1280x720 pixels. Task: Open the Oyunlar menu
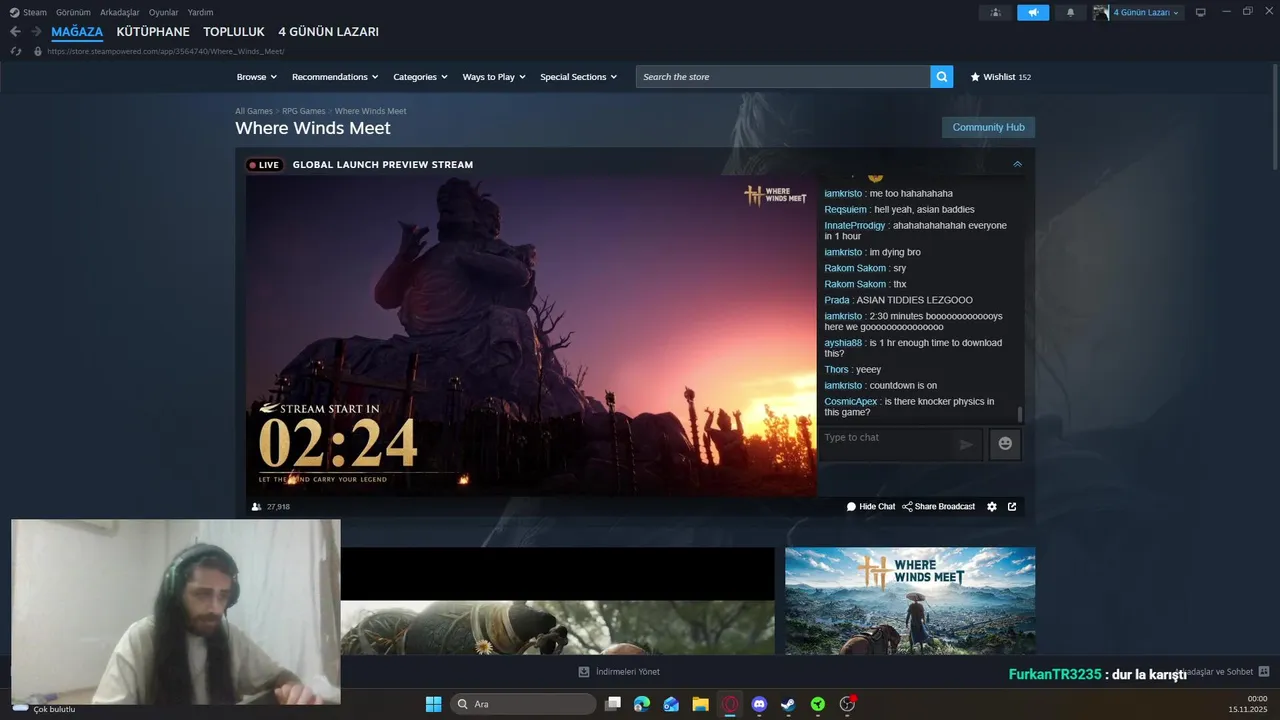click(x=164, y=13)
